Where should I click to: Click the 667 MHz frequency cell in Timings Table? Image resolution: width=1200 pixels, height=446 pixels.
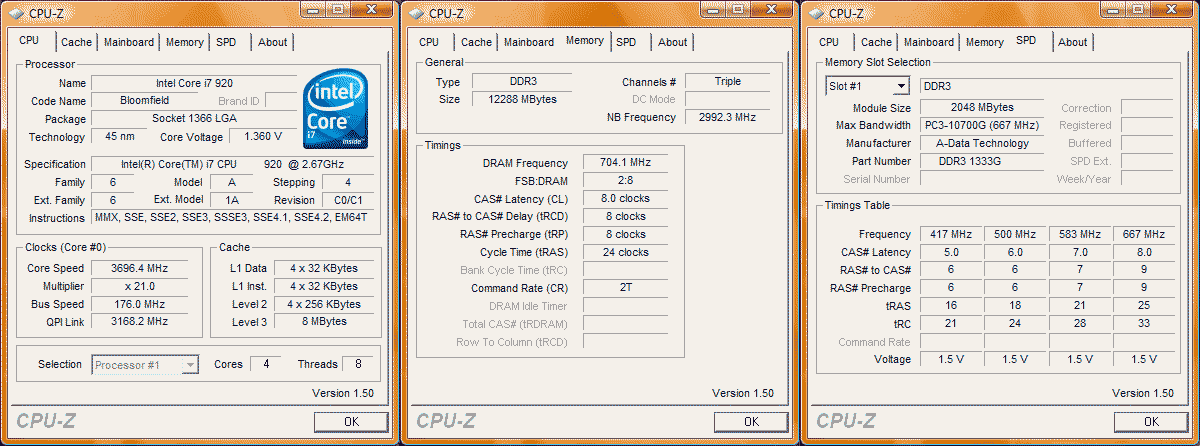(1146, 235)
